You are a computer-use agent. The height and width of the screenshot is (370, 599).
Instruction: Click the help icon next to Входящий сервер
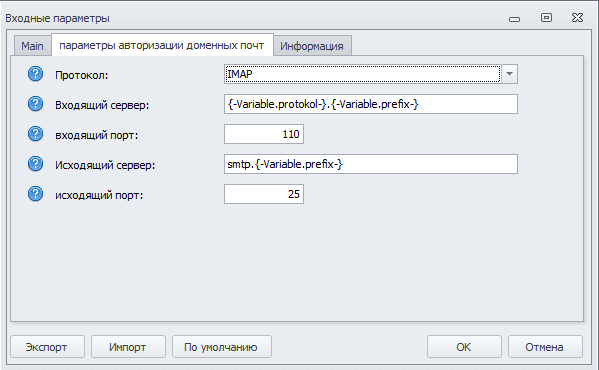[x=35, y=104]
